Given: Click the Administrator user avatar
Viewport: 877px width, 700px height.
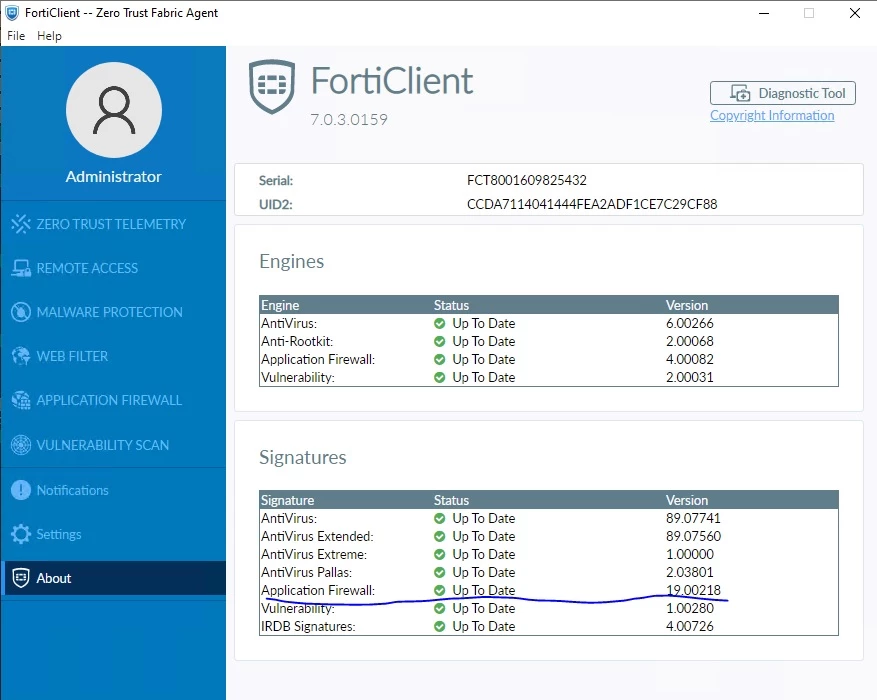Looking at the screenshot, I should 114,110.
